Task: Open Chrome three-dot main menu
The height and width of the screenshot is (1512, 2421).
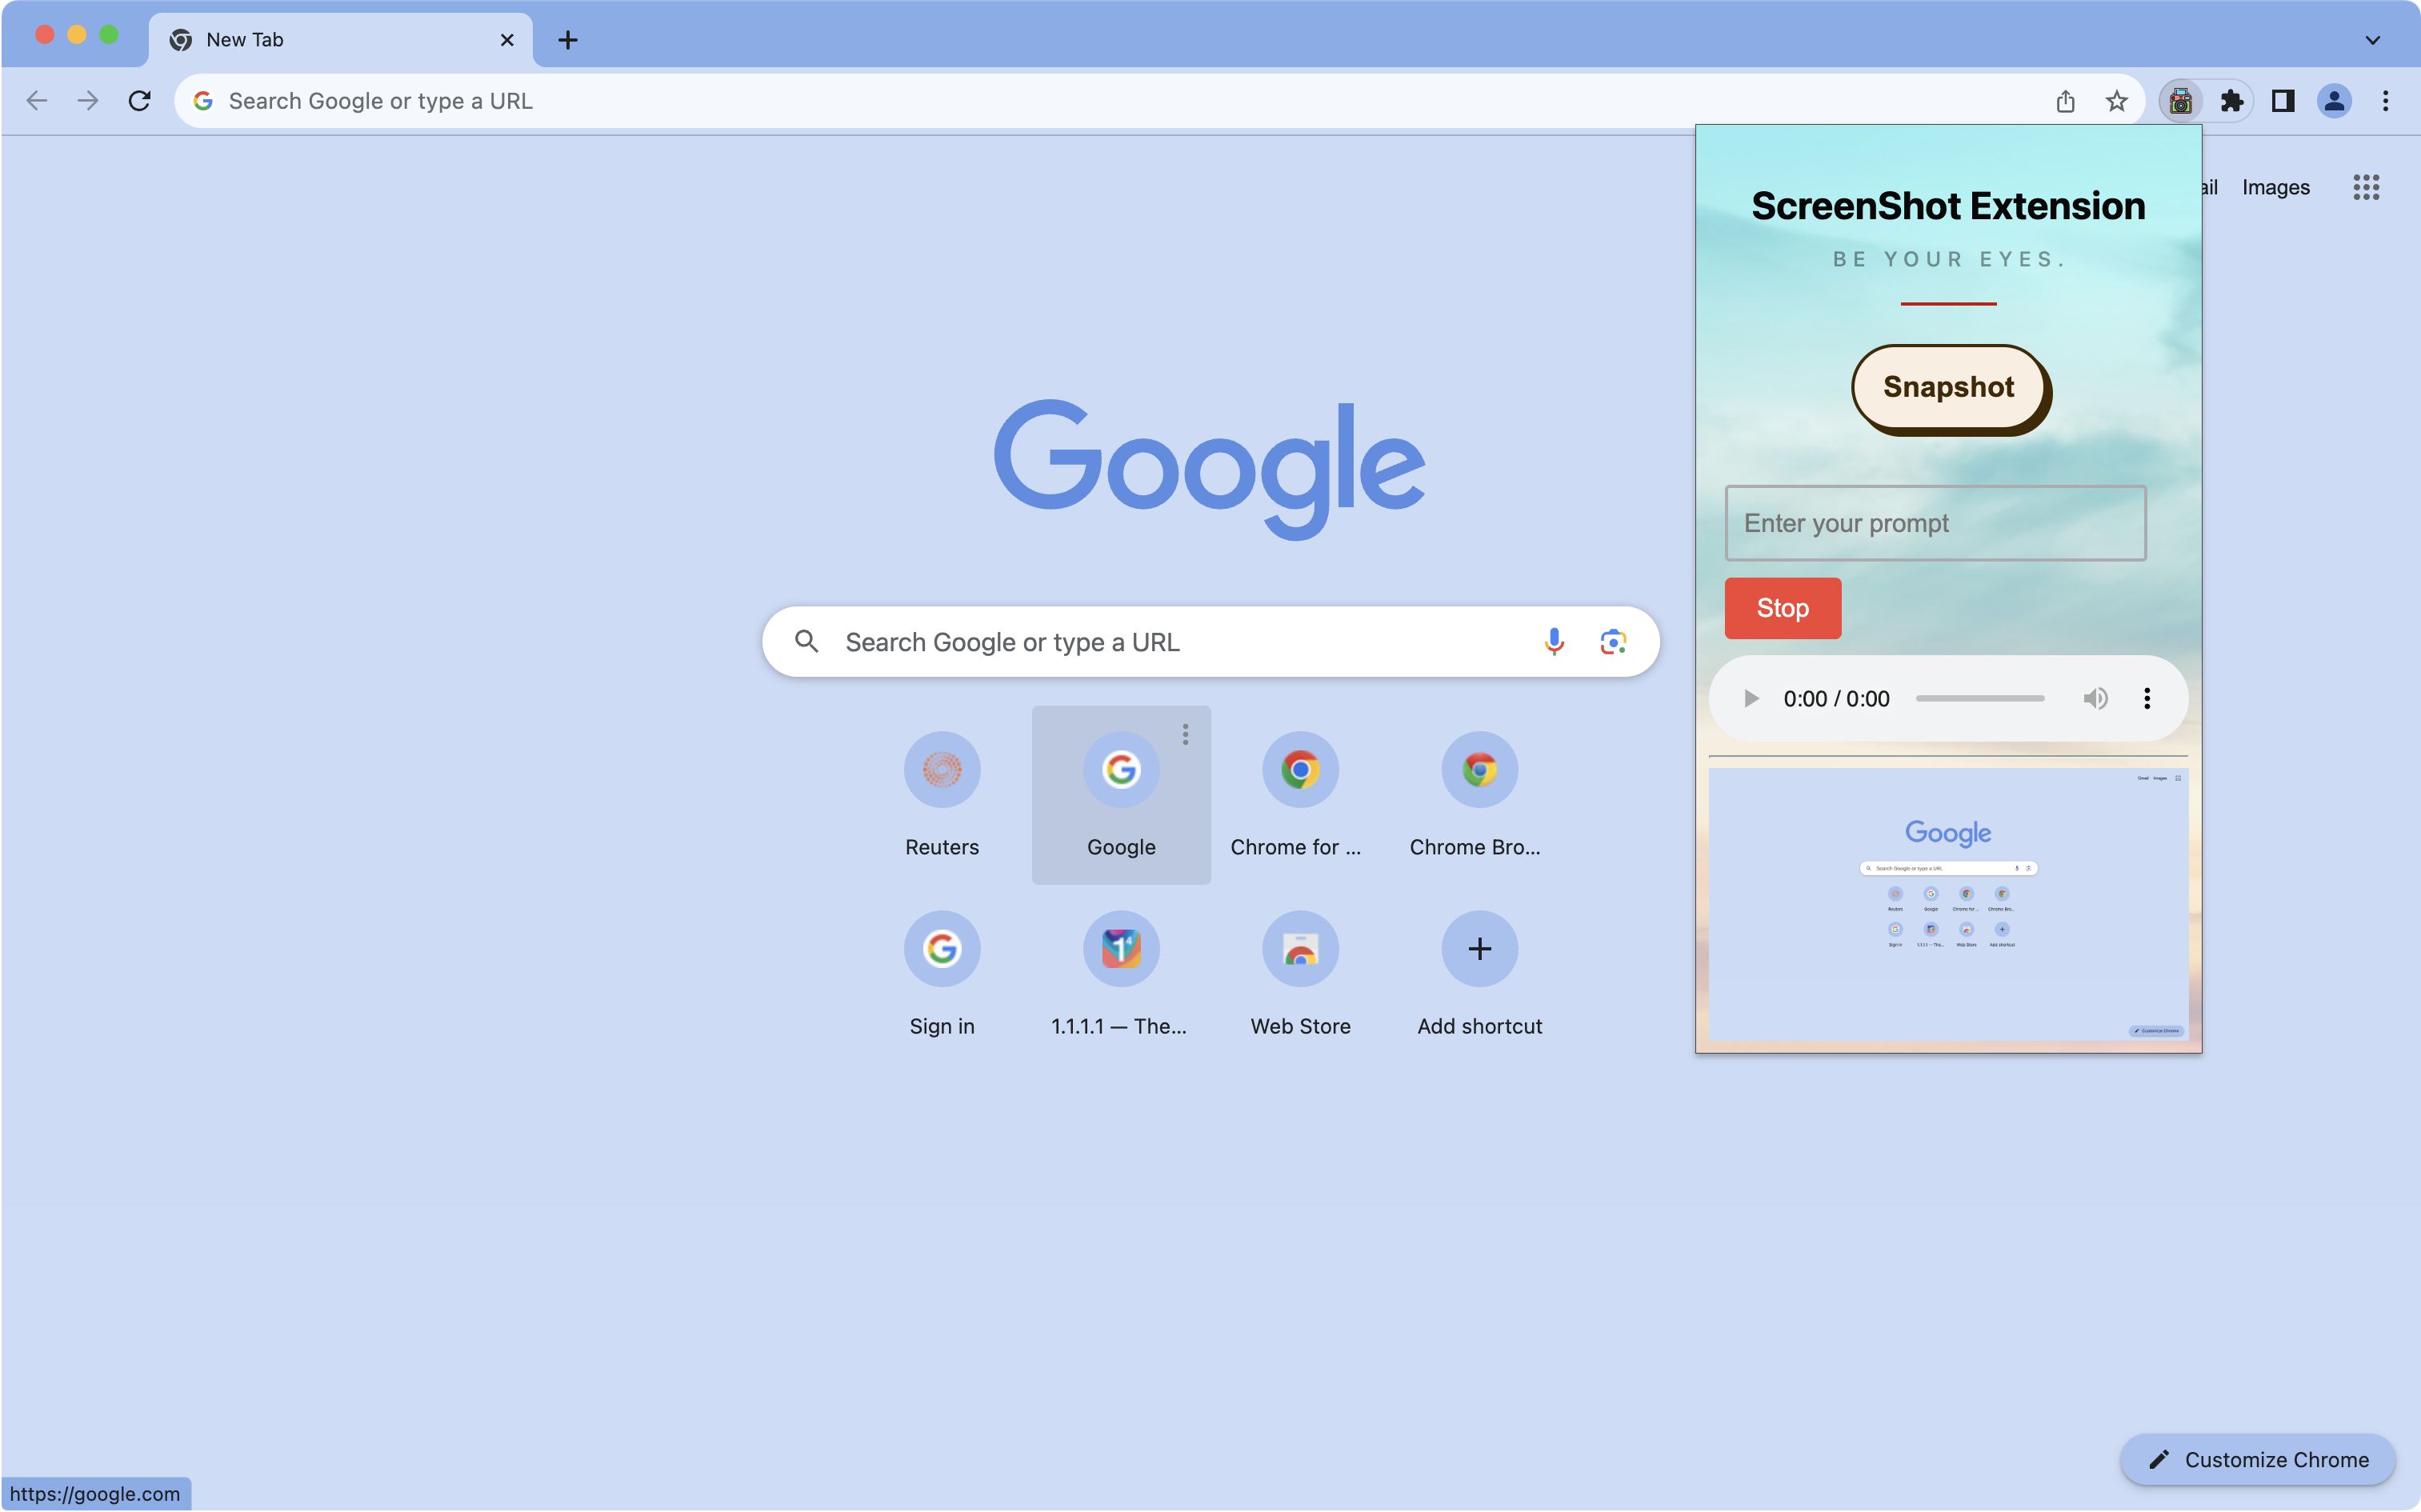Action: point(2385,101)
